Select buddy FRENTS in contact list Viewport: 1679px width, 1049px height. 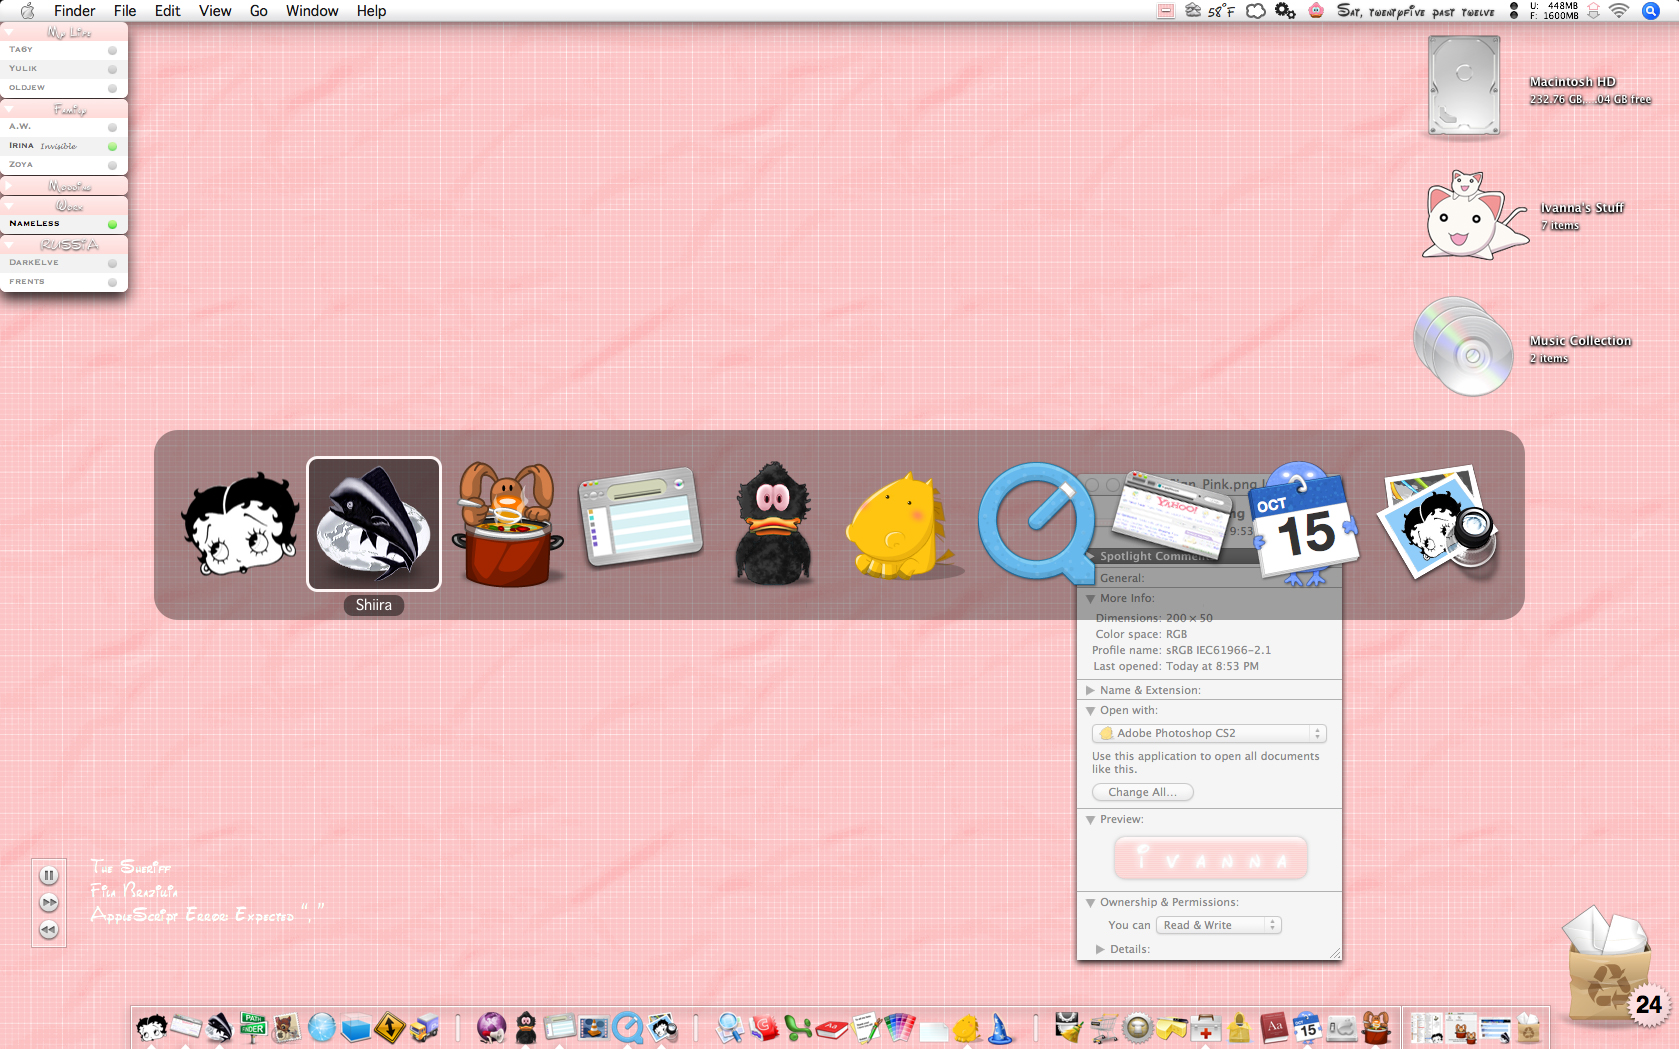(x=64, y=282)
